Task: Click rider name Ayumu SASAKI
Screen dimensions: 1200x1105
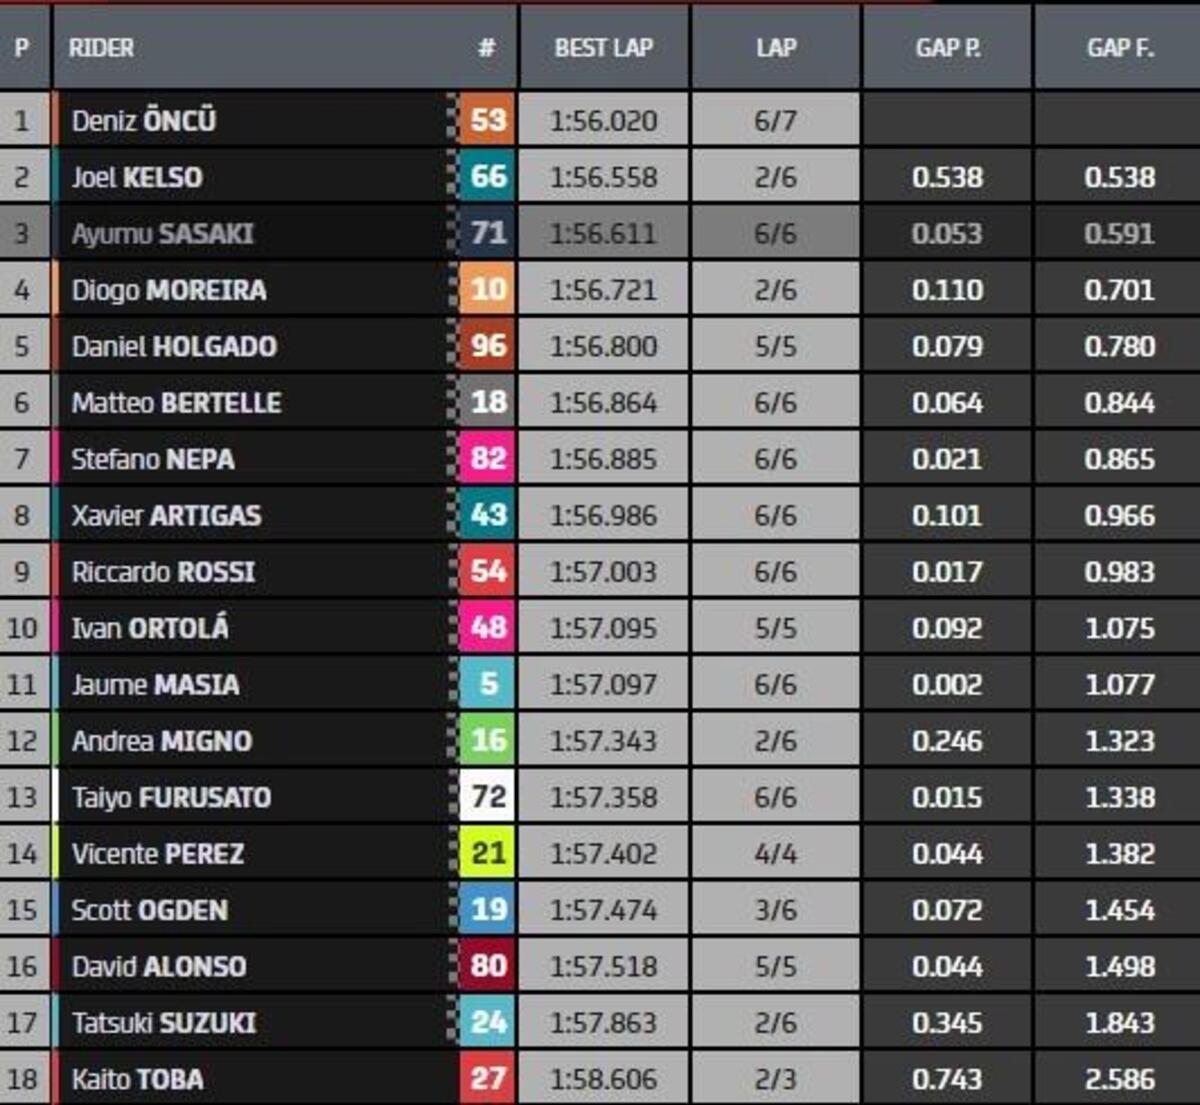Action: (162, 234)
